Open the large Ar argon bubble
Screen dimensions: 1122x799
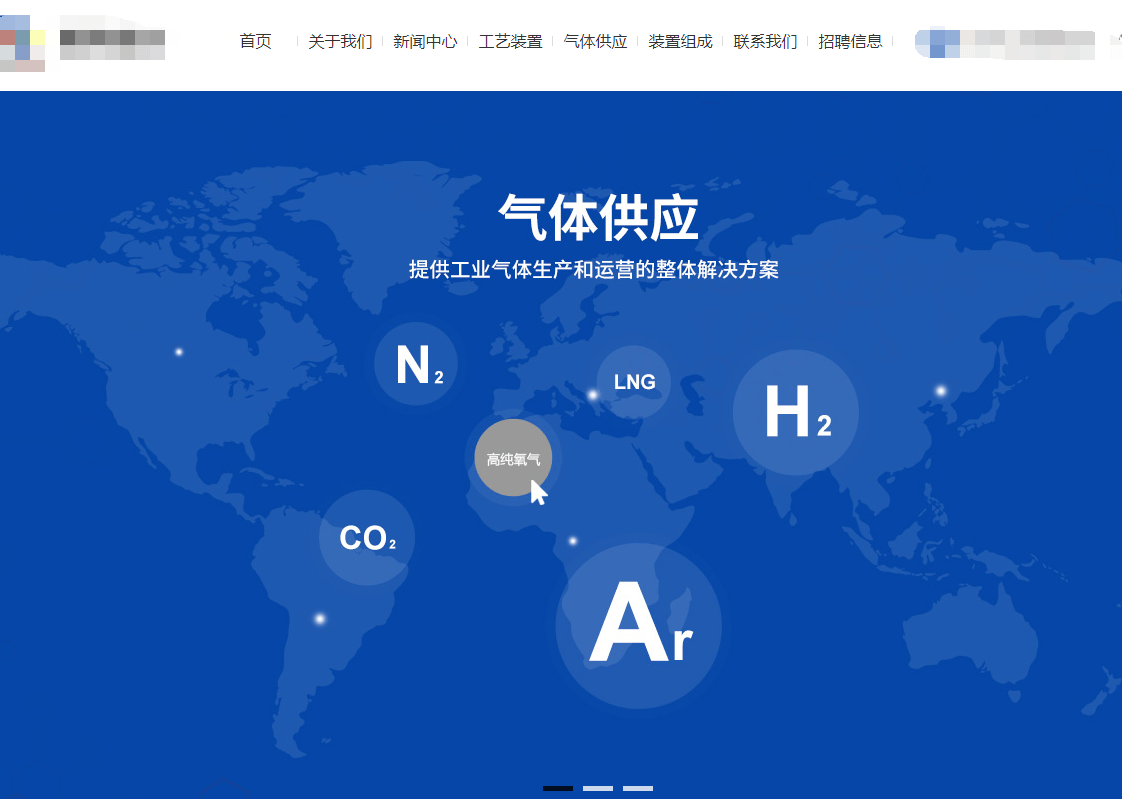[x=639, y=626]
